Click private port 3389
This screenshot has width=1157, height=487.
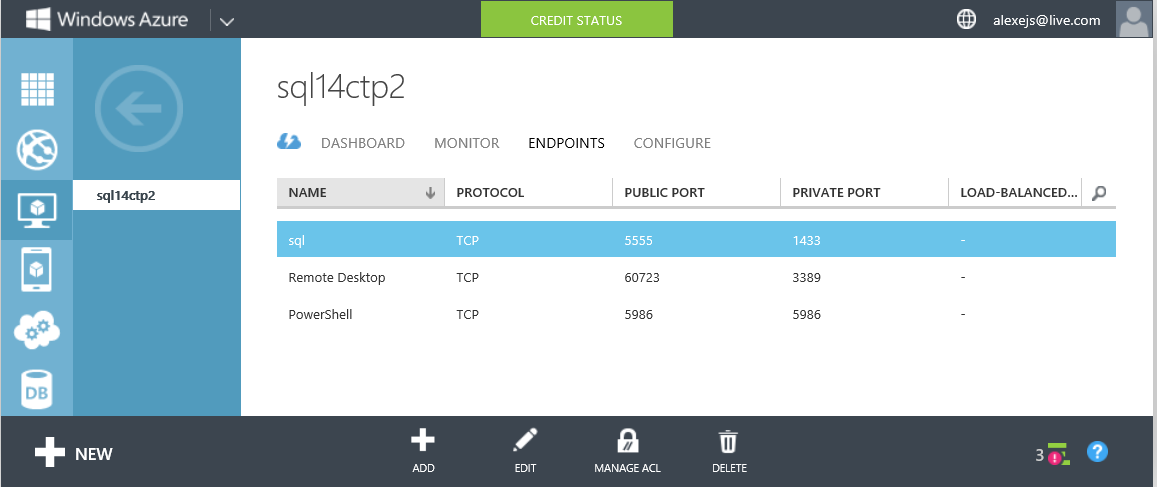(x=807, y=277)
